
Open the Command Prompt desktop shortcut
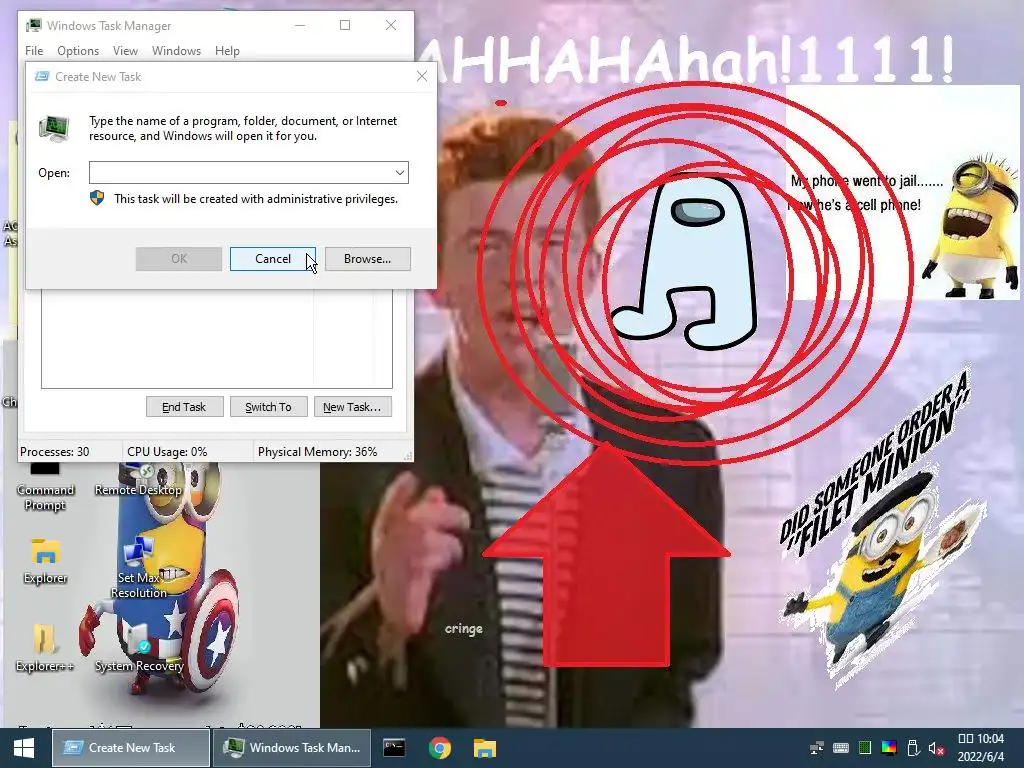45,487
